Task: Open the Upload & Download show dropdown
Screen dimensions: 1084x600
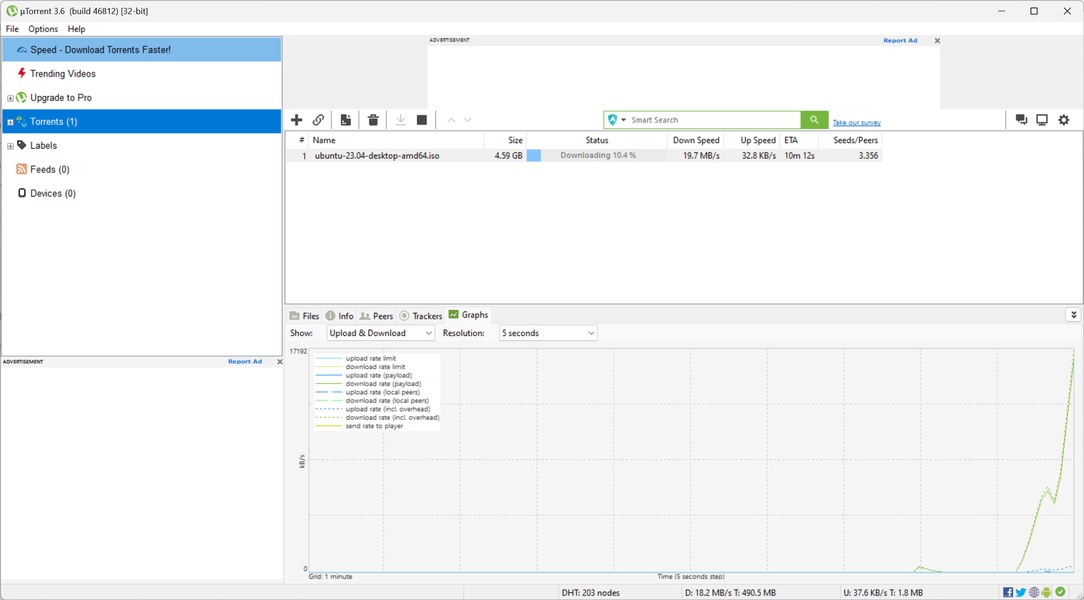Action: click(381, 333)
